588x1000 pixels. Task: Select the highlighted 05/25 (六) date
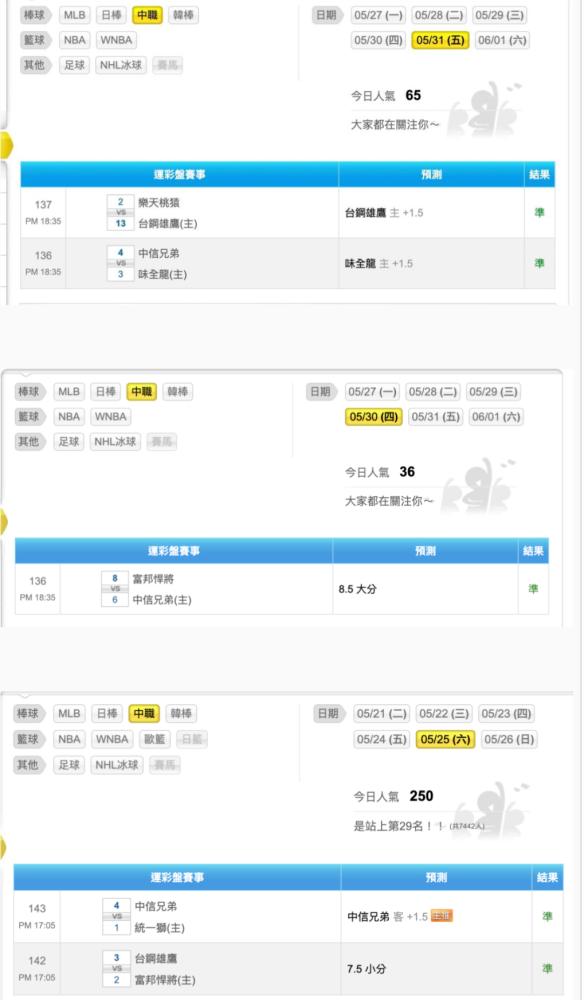(x=445, y=739)
